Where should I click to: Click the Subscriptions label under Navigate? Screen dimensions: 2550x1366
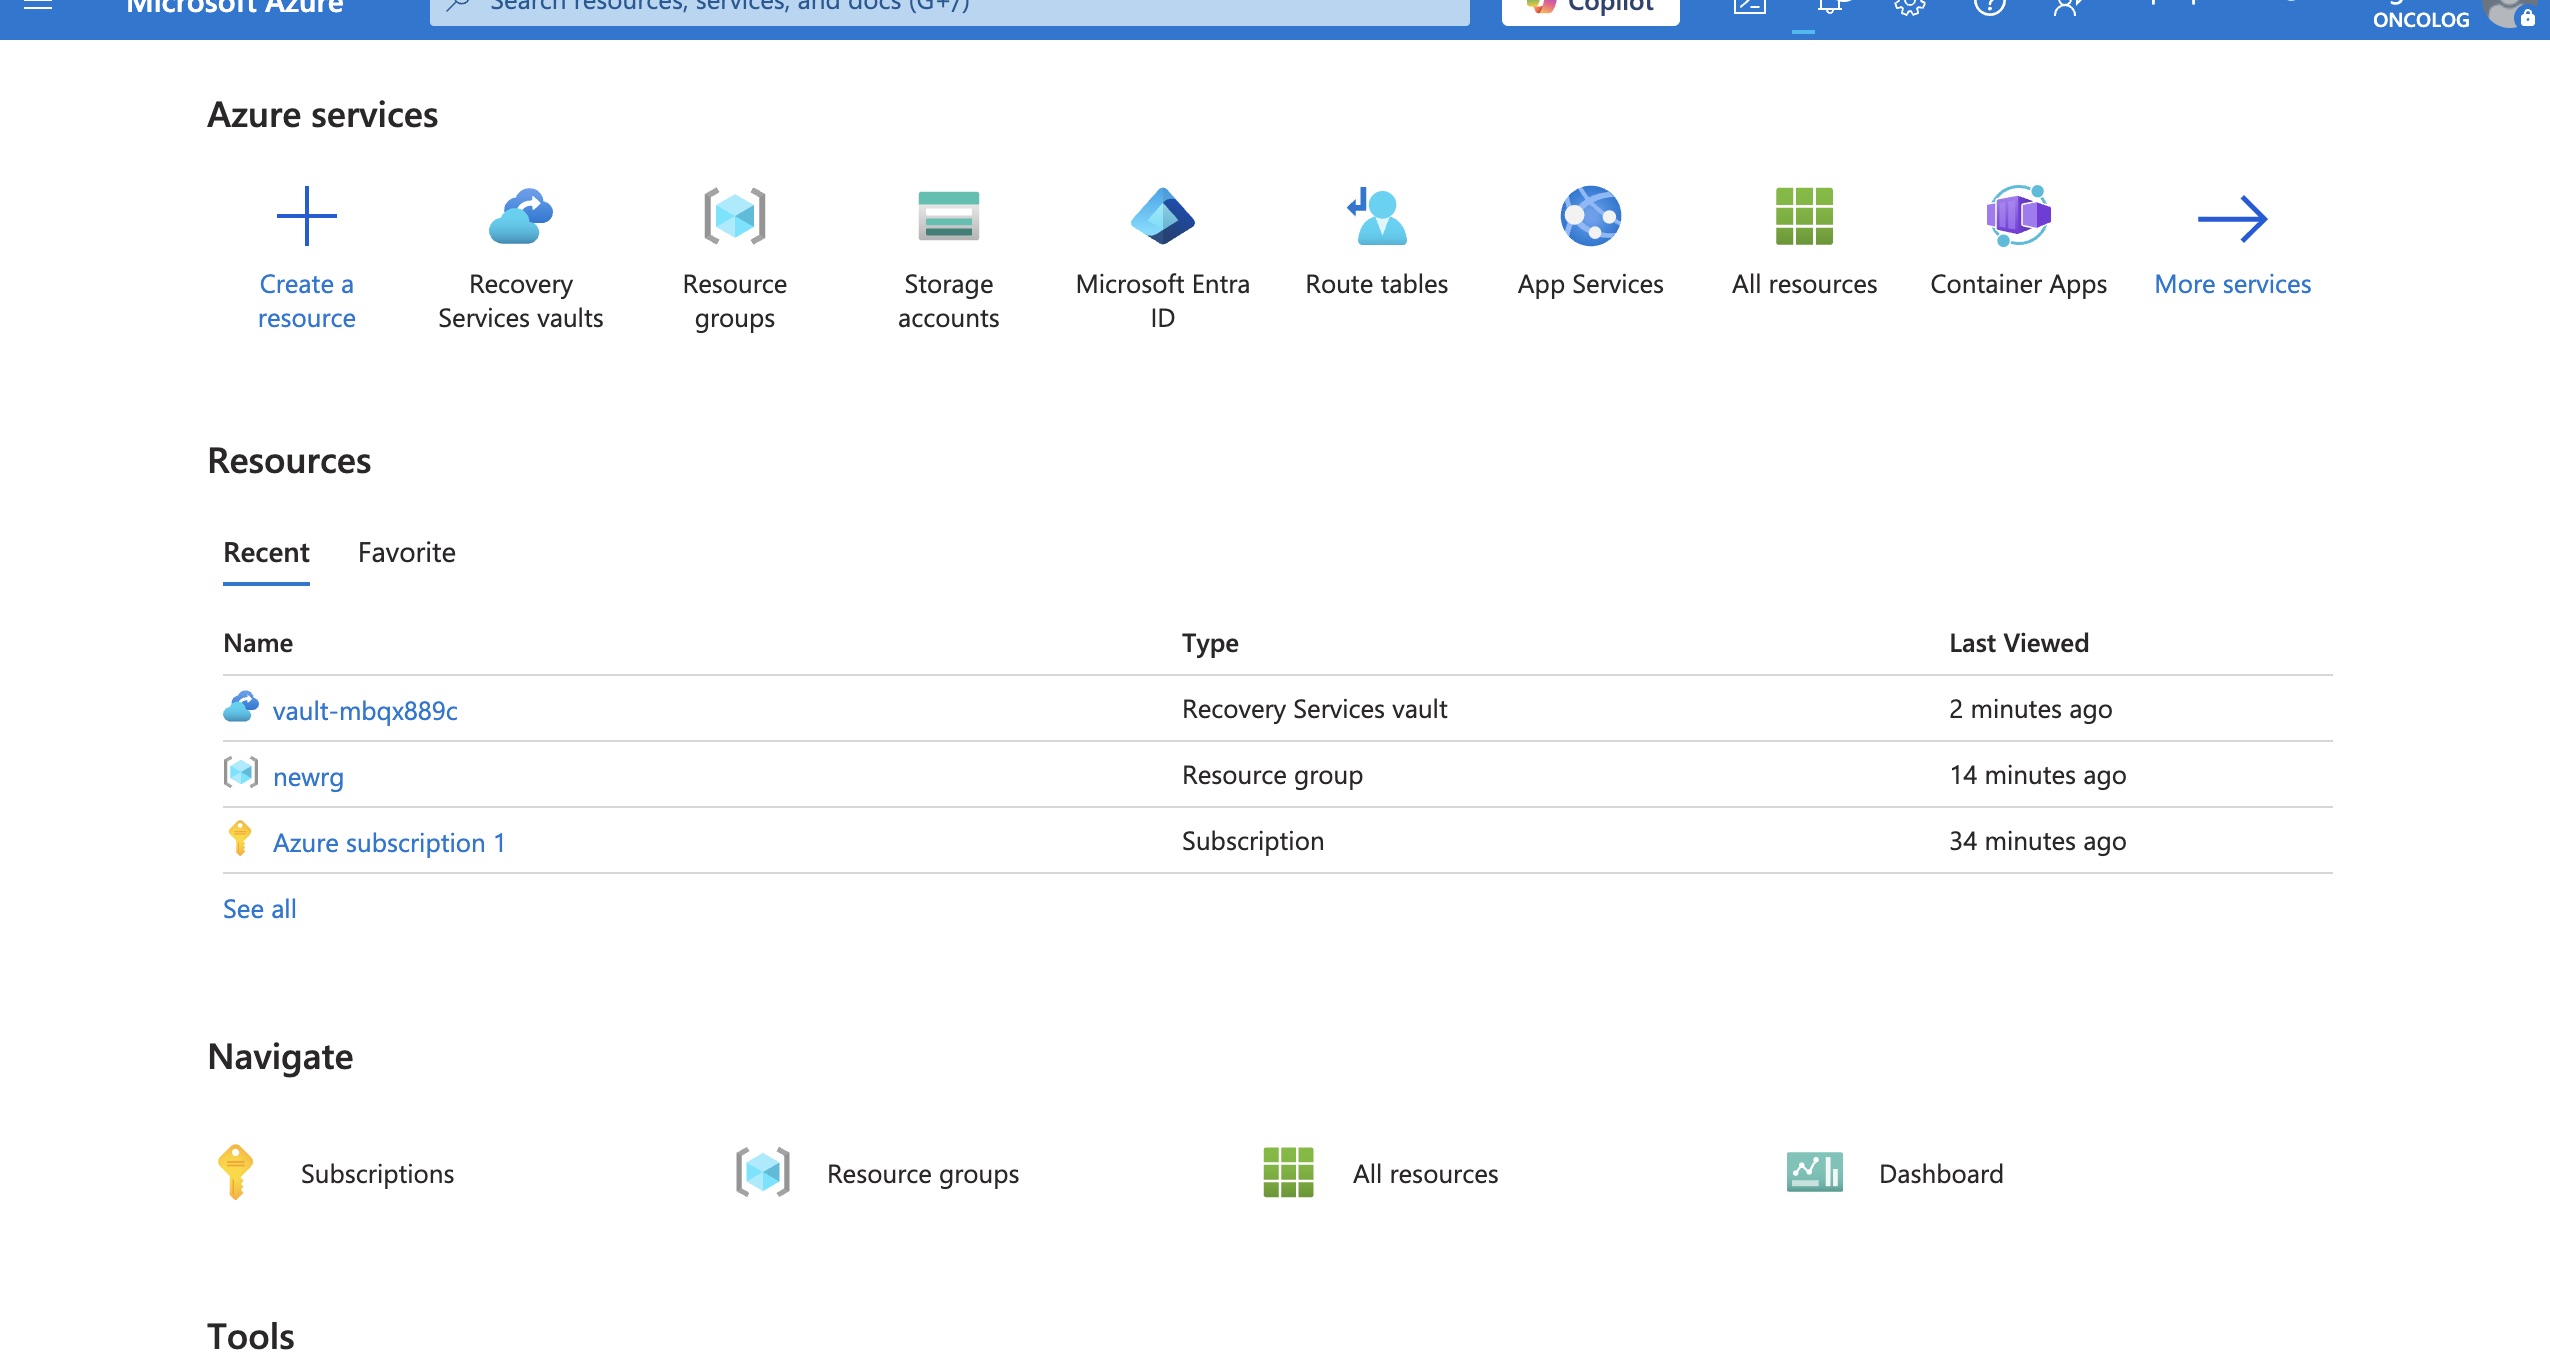pyautogui.click(x=377, y=1173)
